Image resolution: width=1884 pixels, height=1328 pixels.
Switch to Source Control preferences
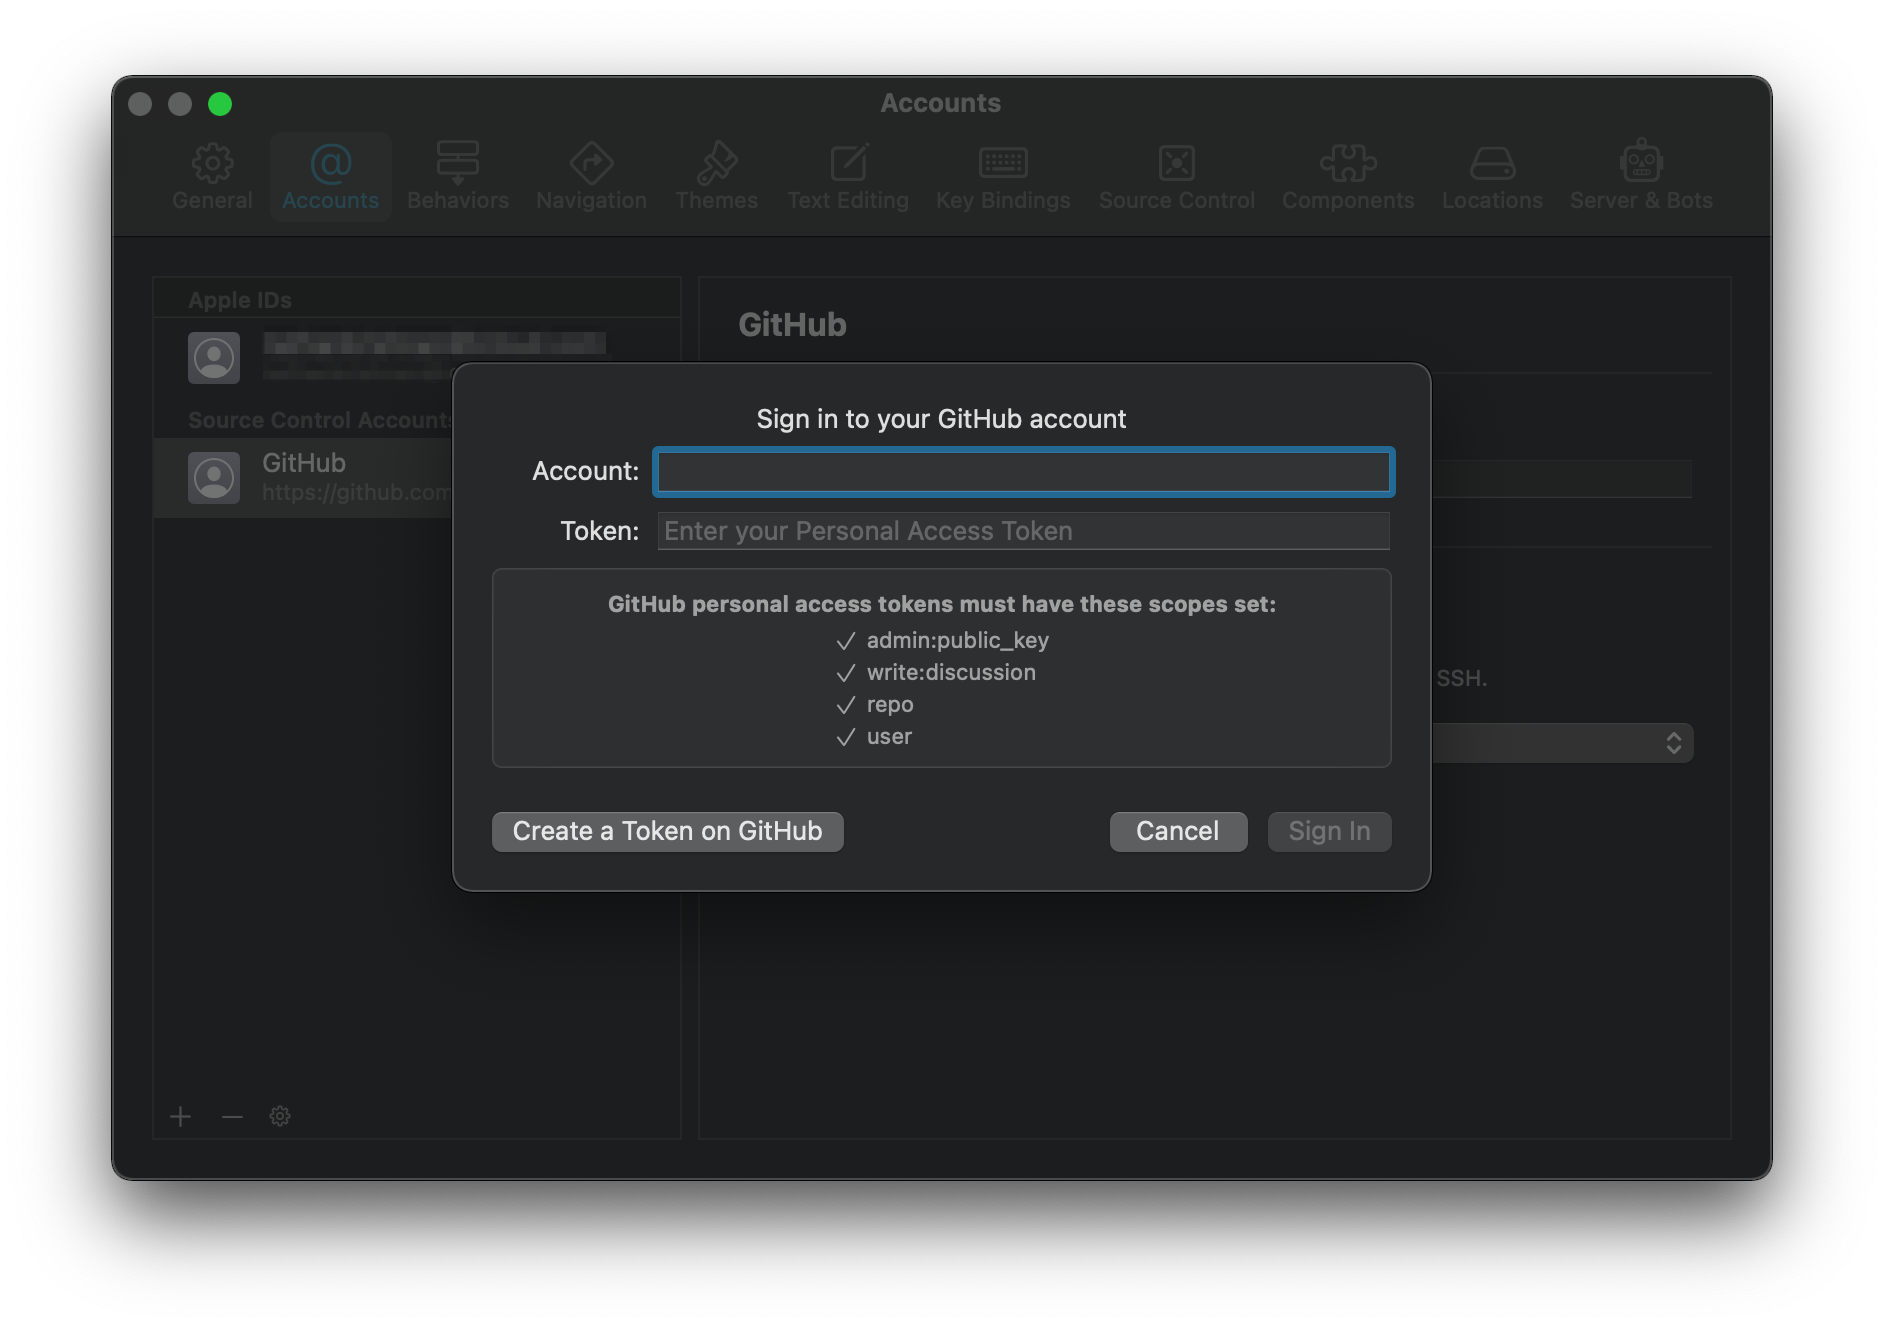[x=1176, y=178]
